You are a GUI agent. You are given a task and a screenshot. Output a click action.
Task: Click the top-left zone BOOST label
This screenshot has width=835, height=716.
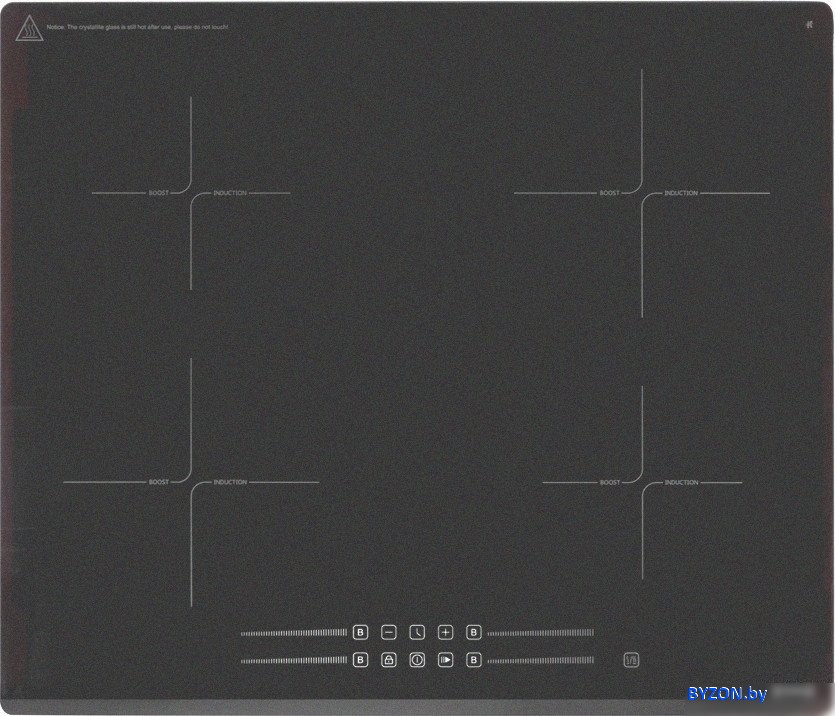[x=159, y=193]
